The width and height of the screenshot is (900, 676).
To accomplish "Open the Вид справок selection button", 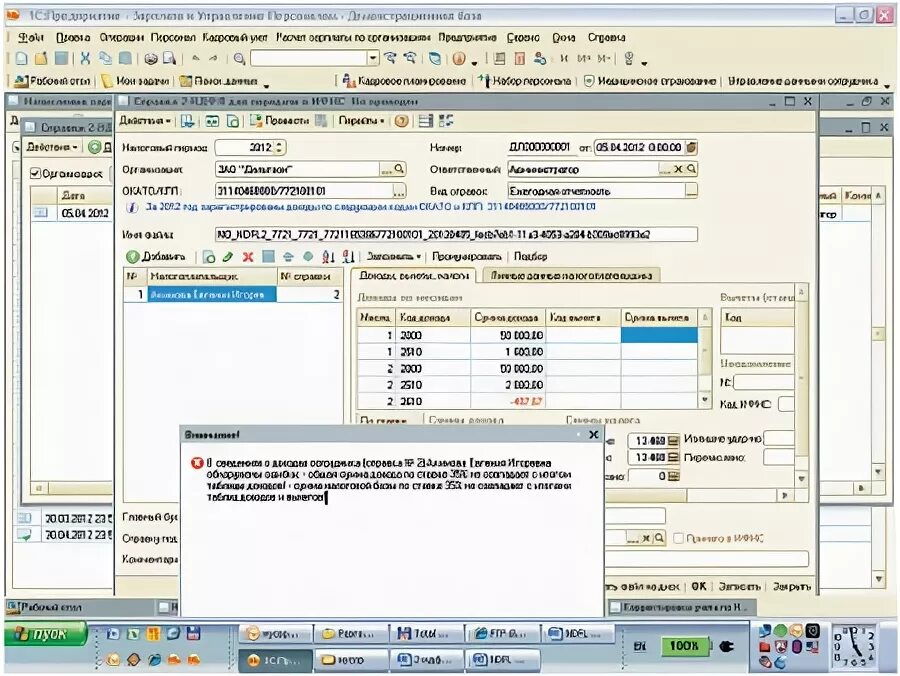I will pos(692,191).
